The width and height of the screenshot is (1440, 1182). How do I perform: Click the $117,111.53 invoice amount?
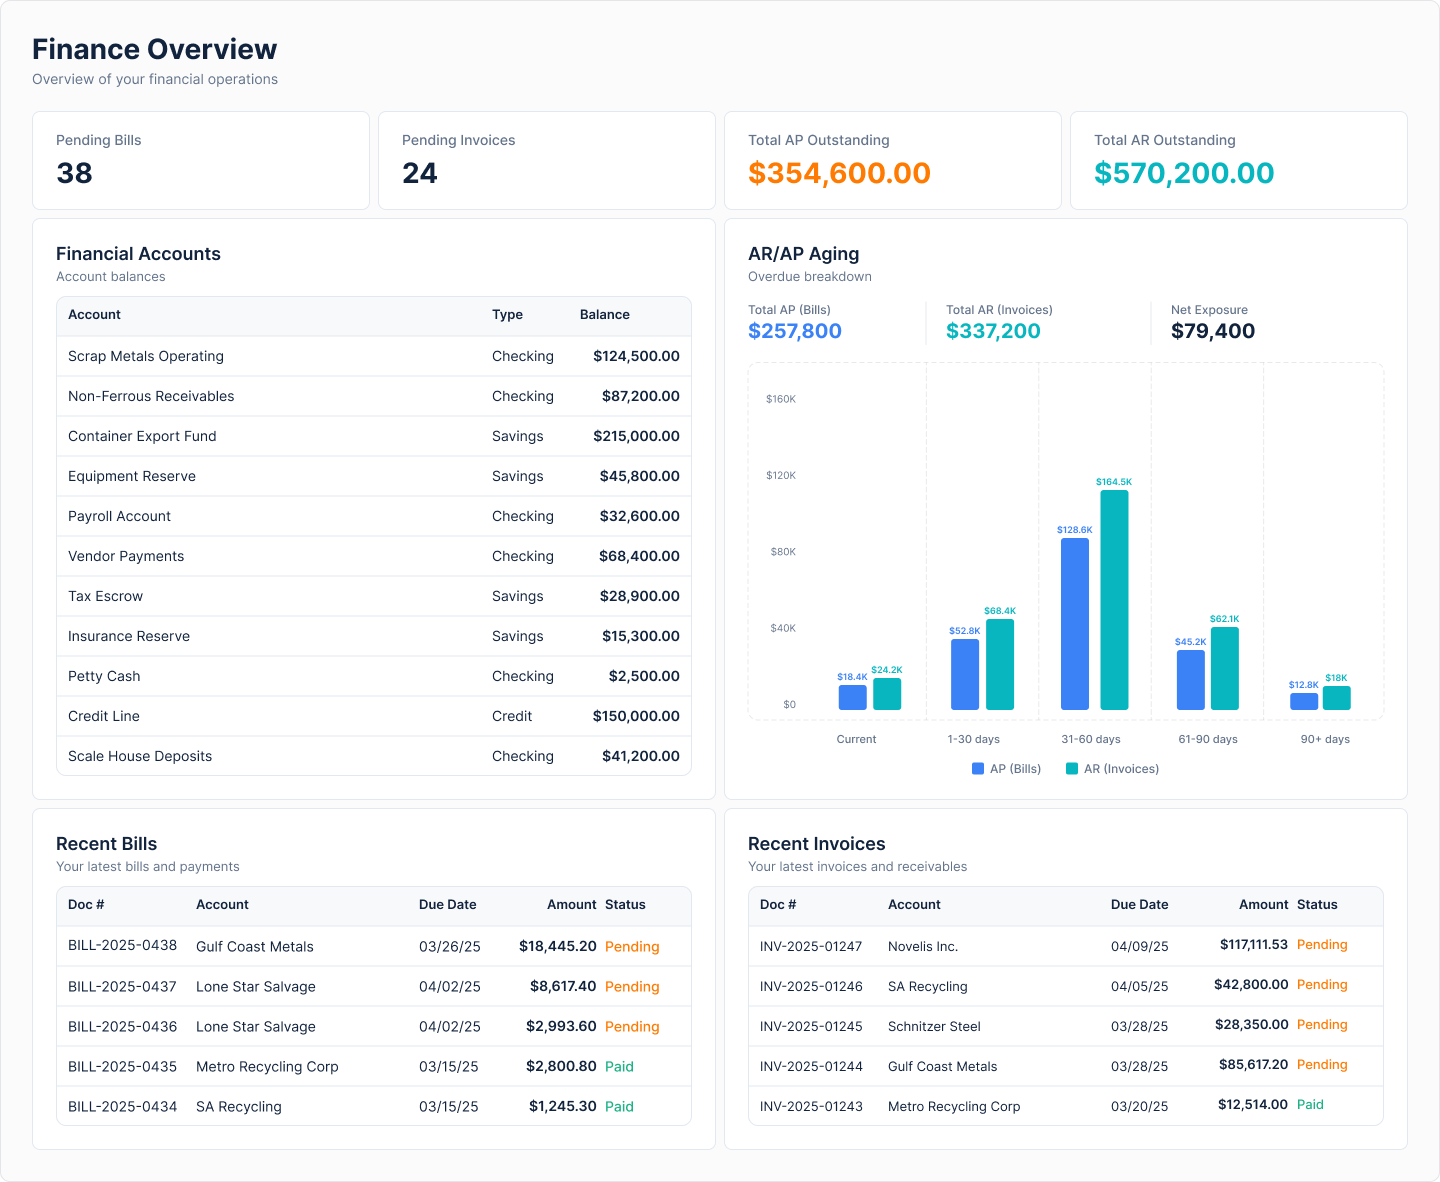1254,944
